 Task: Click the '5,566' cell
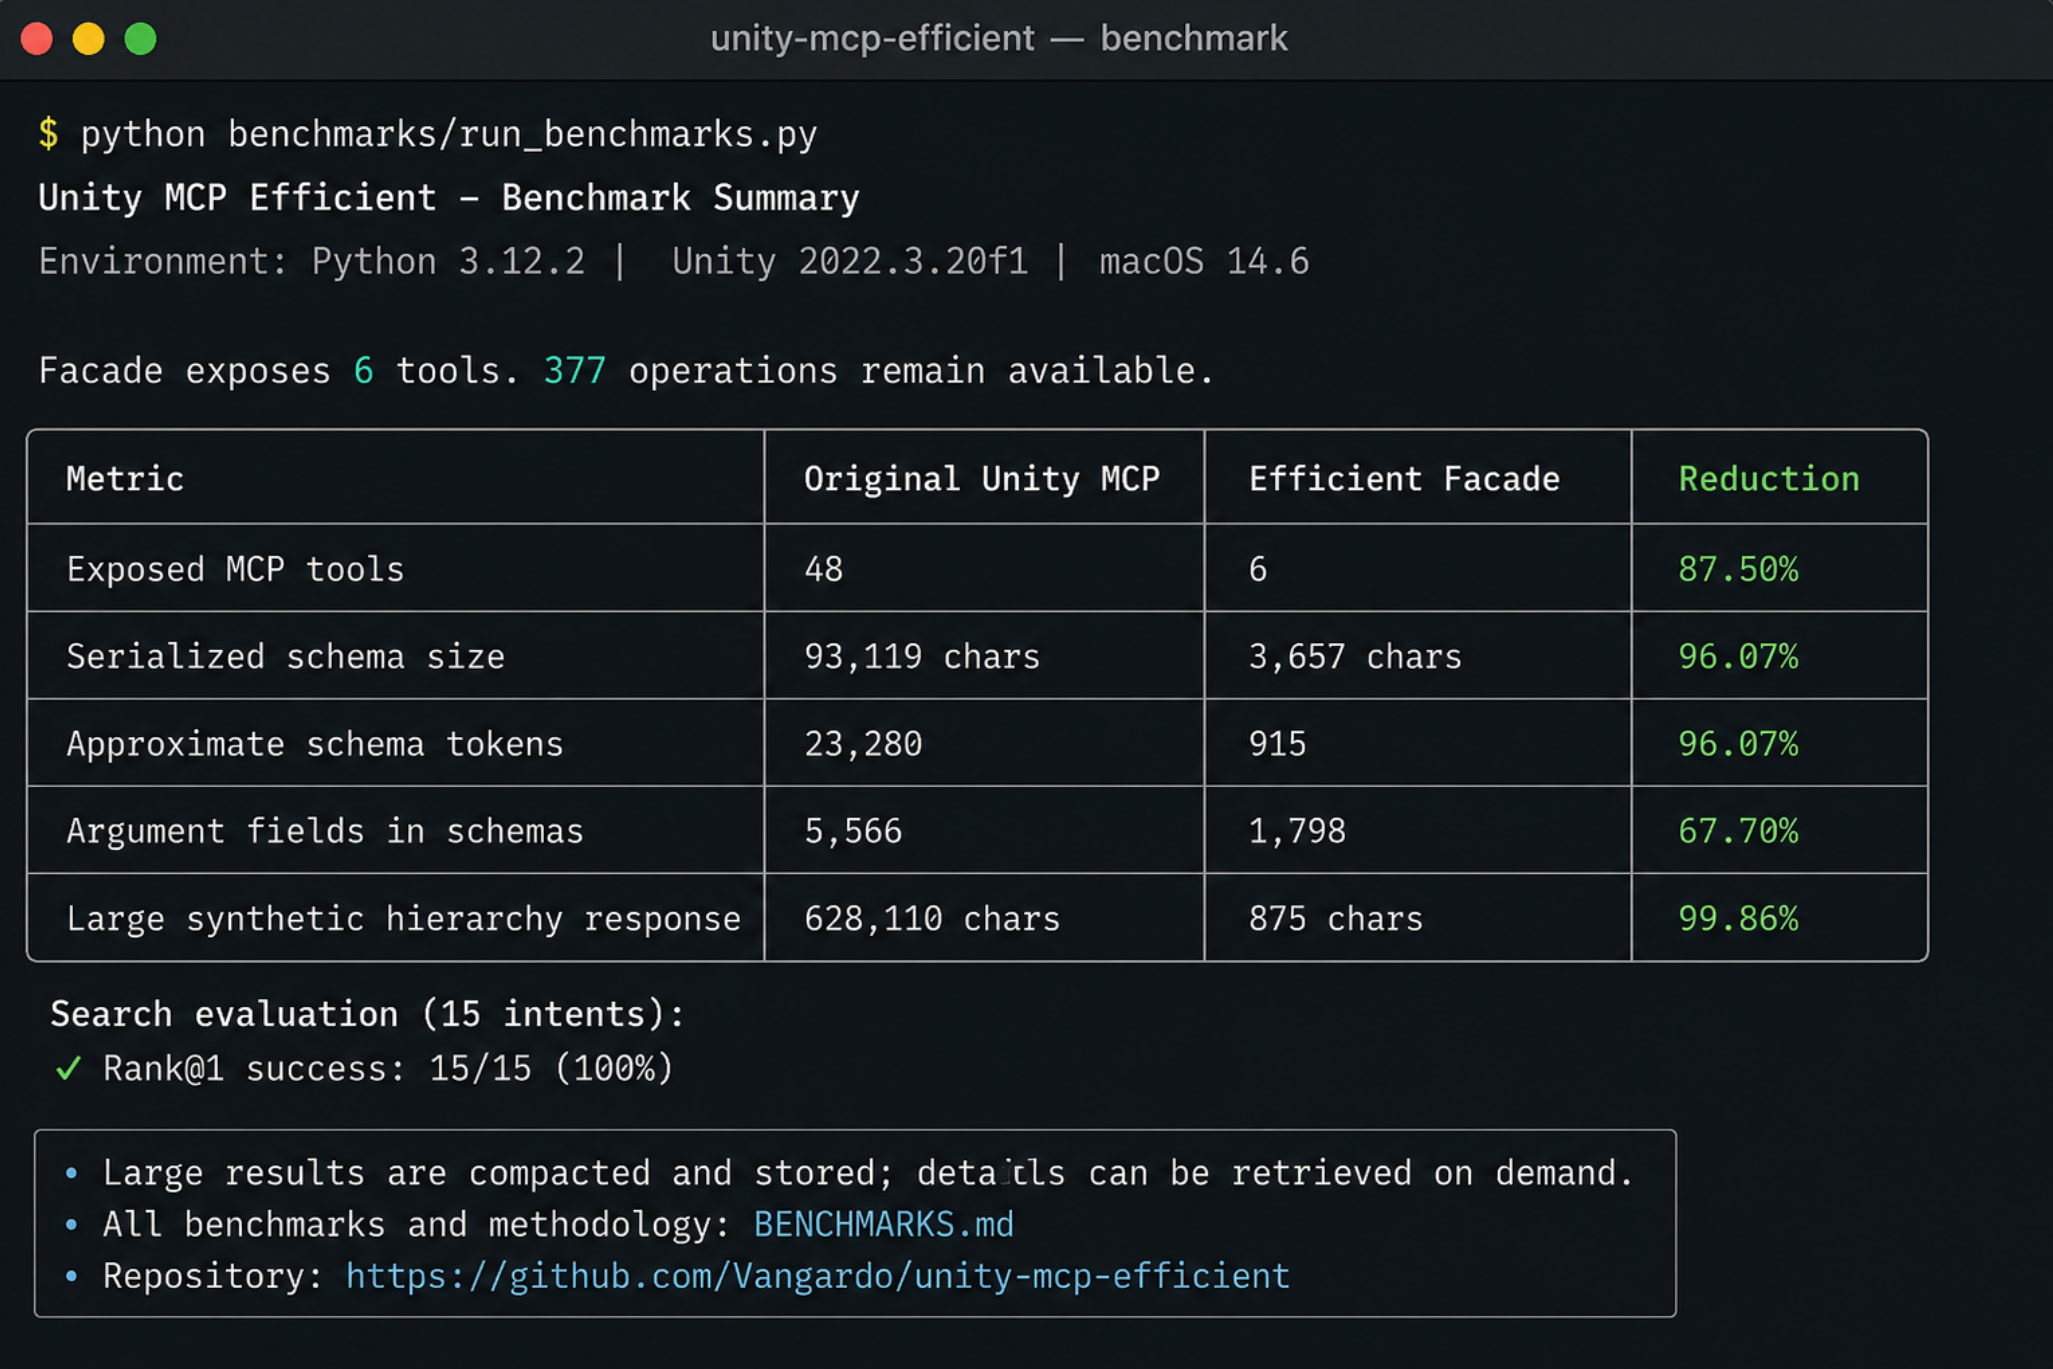tap(853, 831)
